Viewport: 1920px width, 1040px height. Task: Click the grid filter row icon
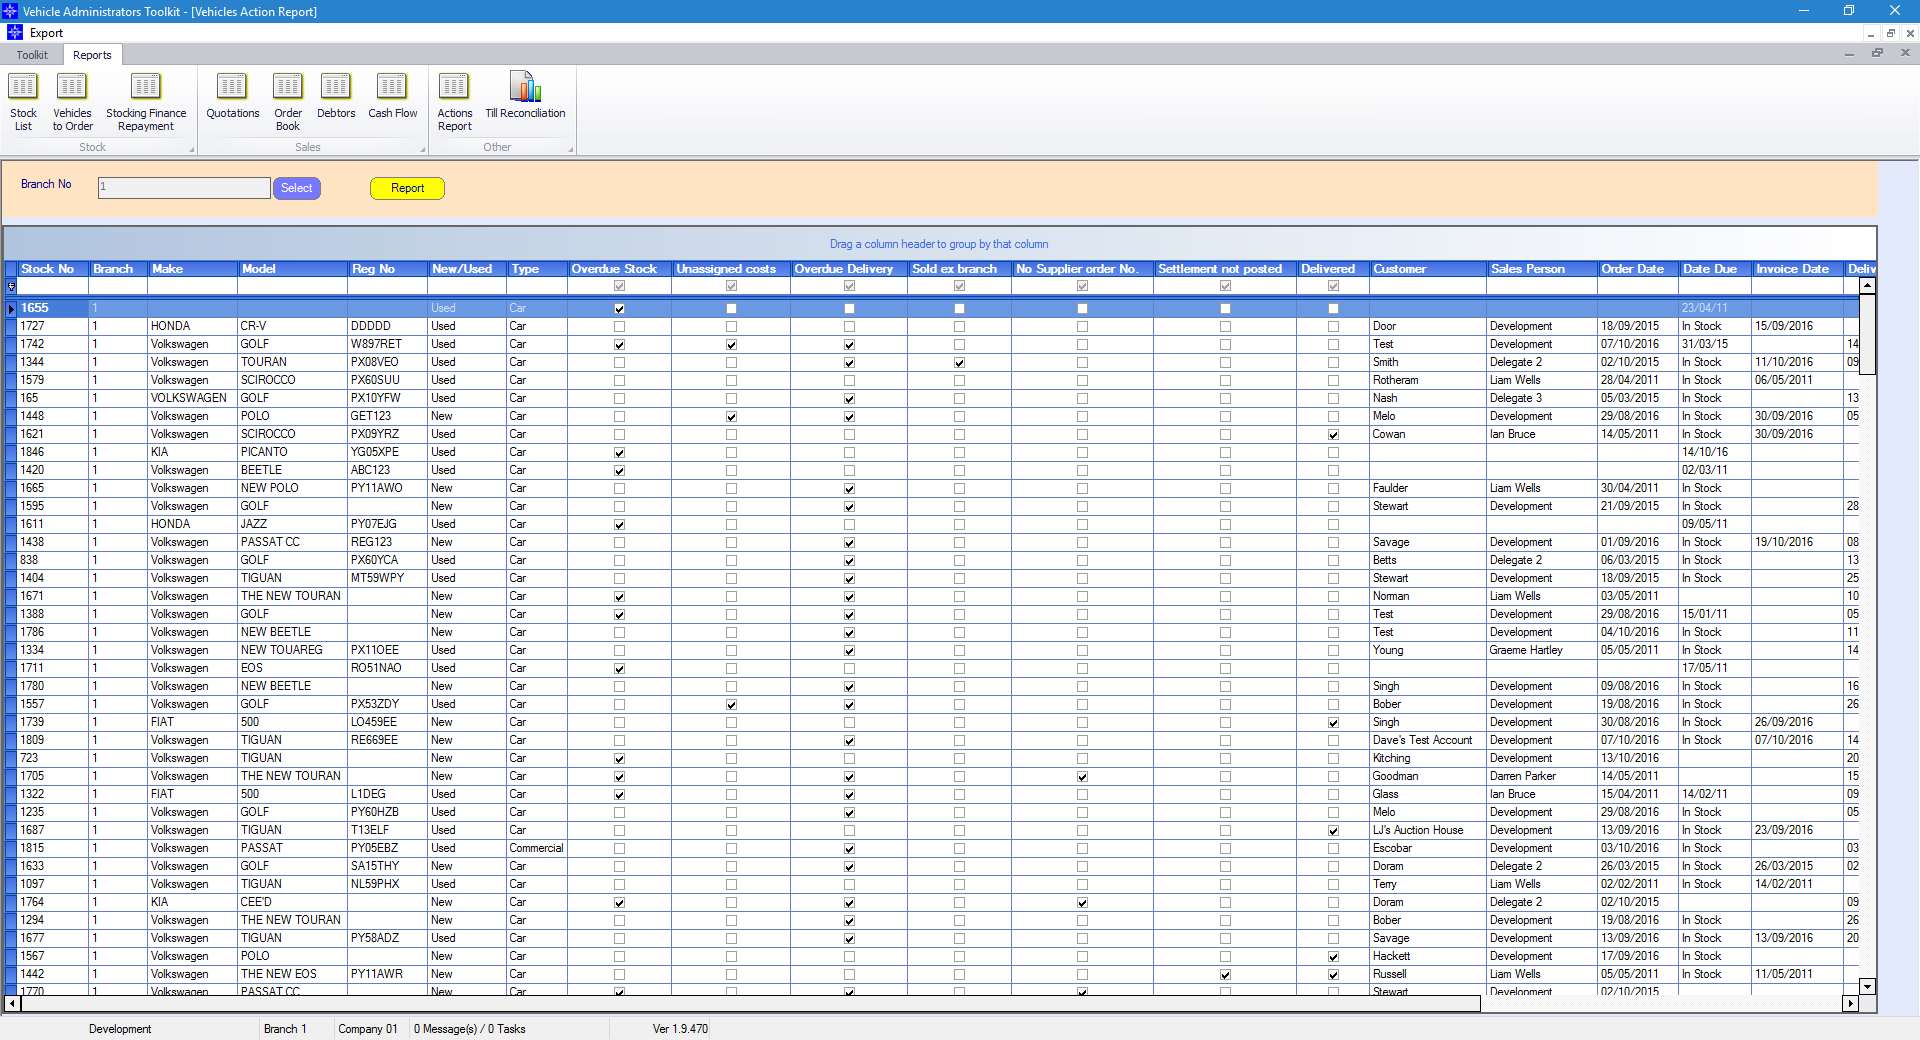pos(11,286)
